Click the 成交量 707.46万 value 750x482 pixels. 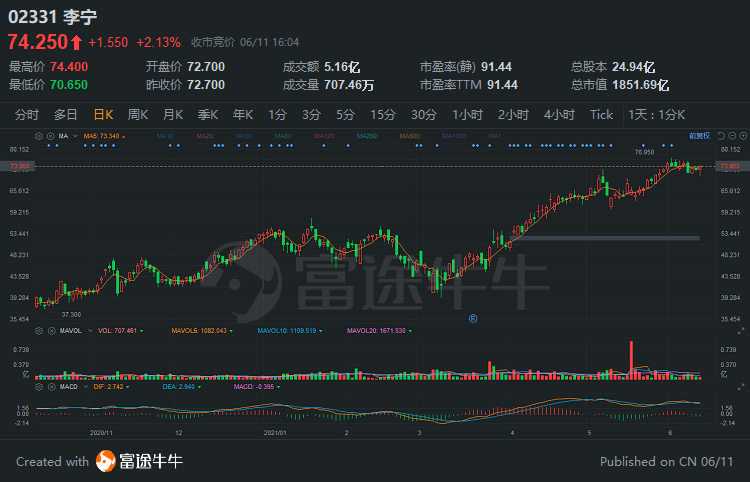click(349, 85)
